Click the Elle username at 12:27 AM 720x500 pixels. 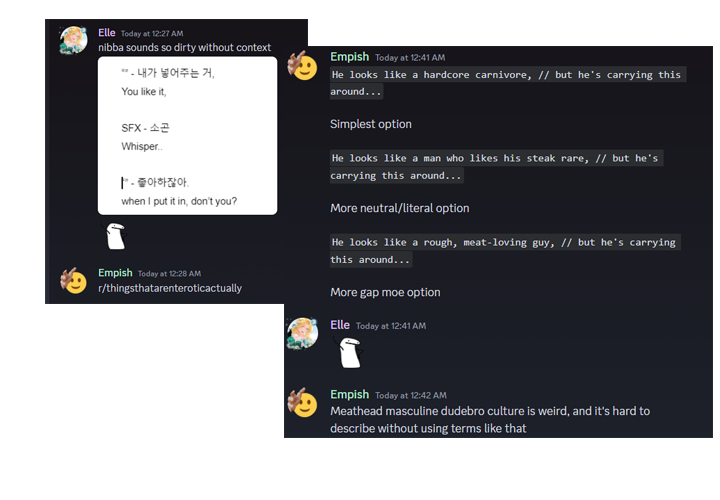(x=107, y=33)
